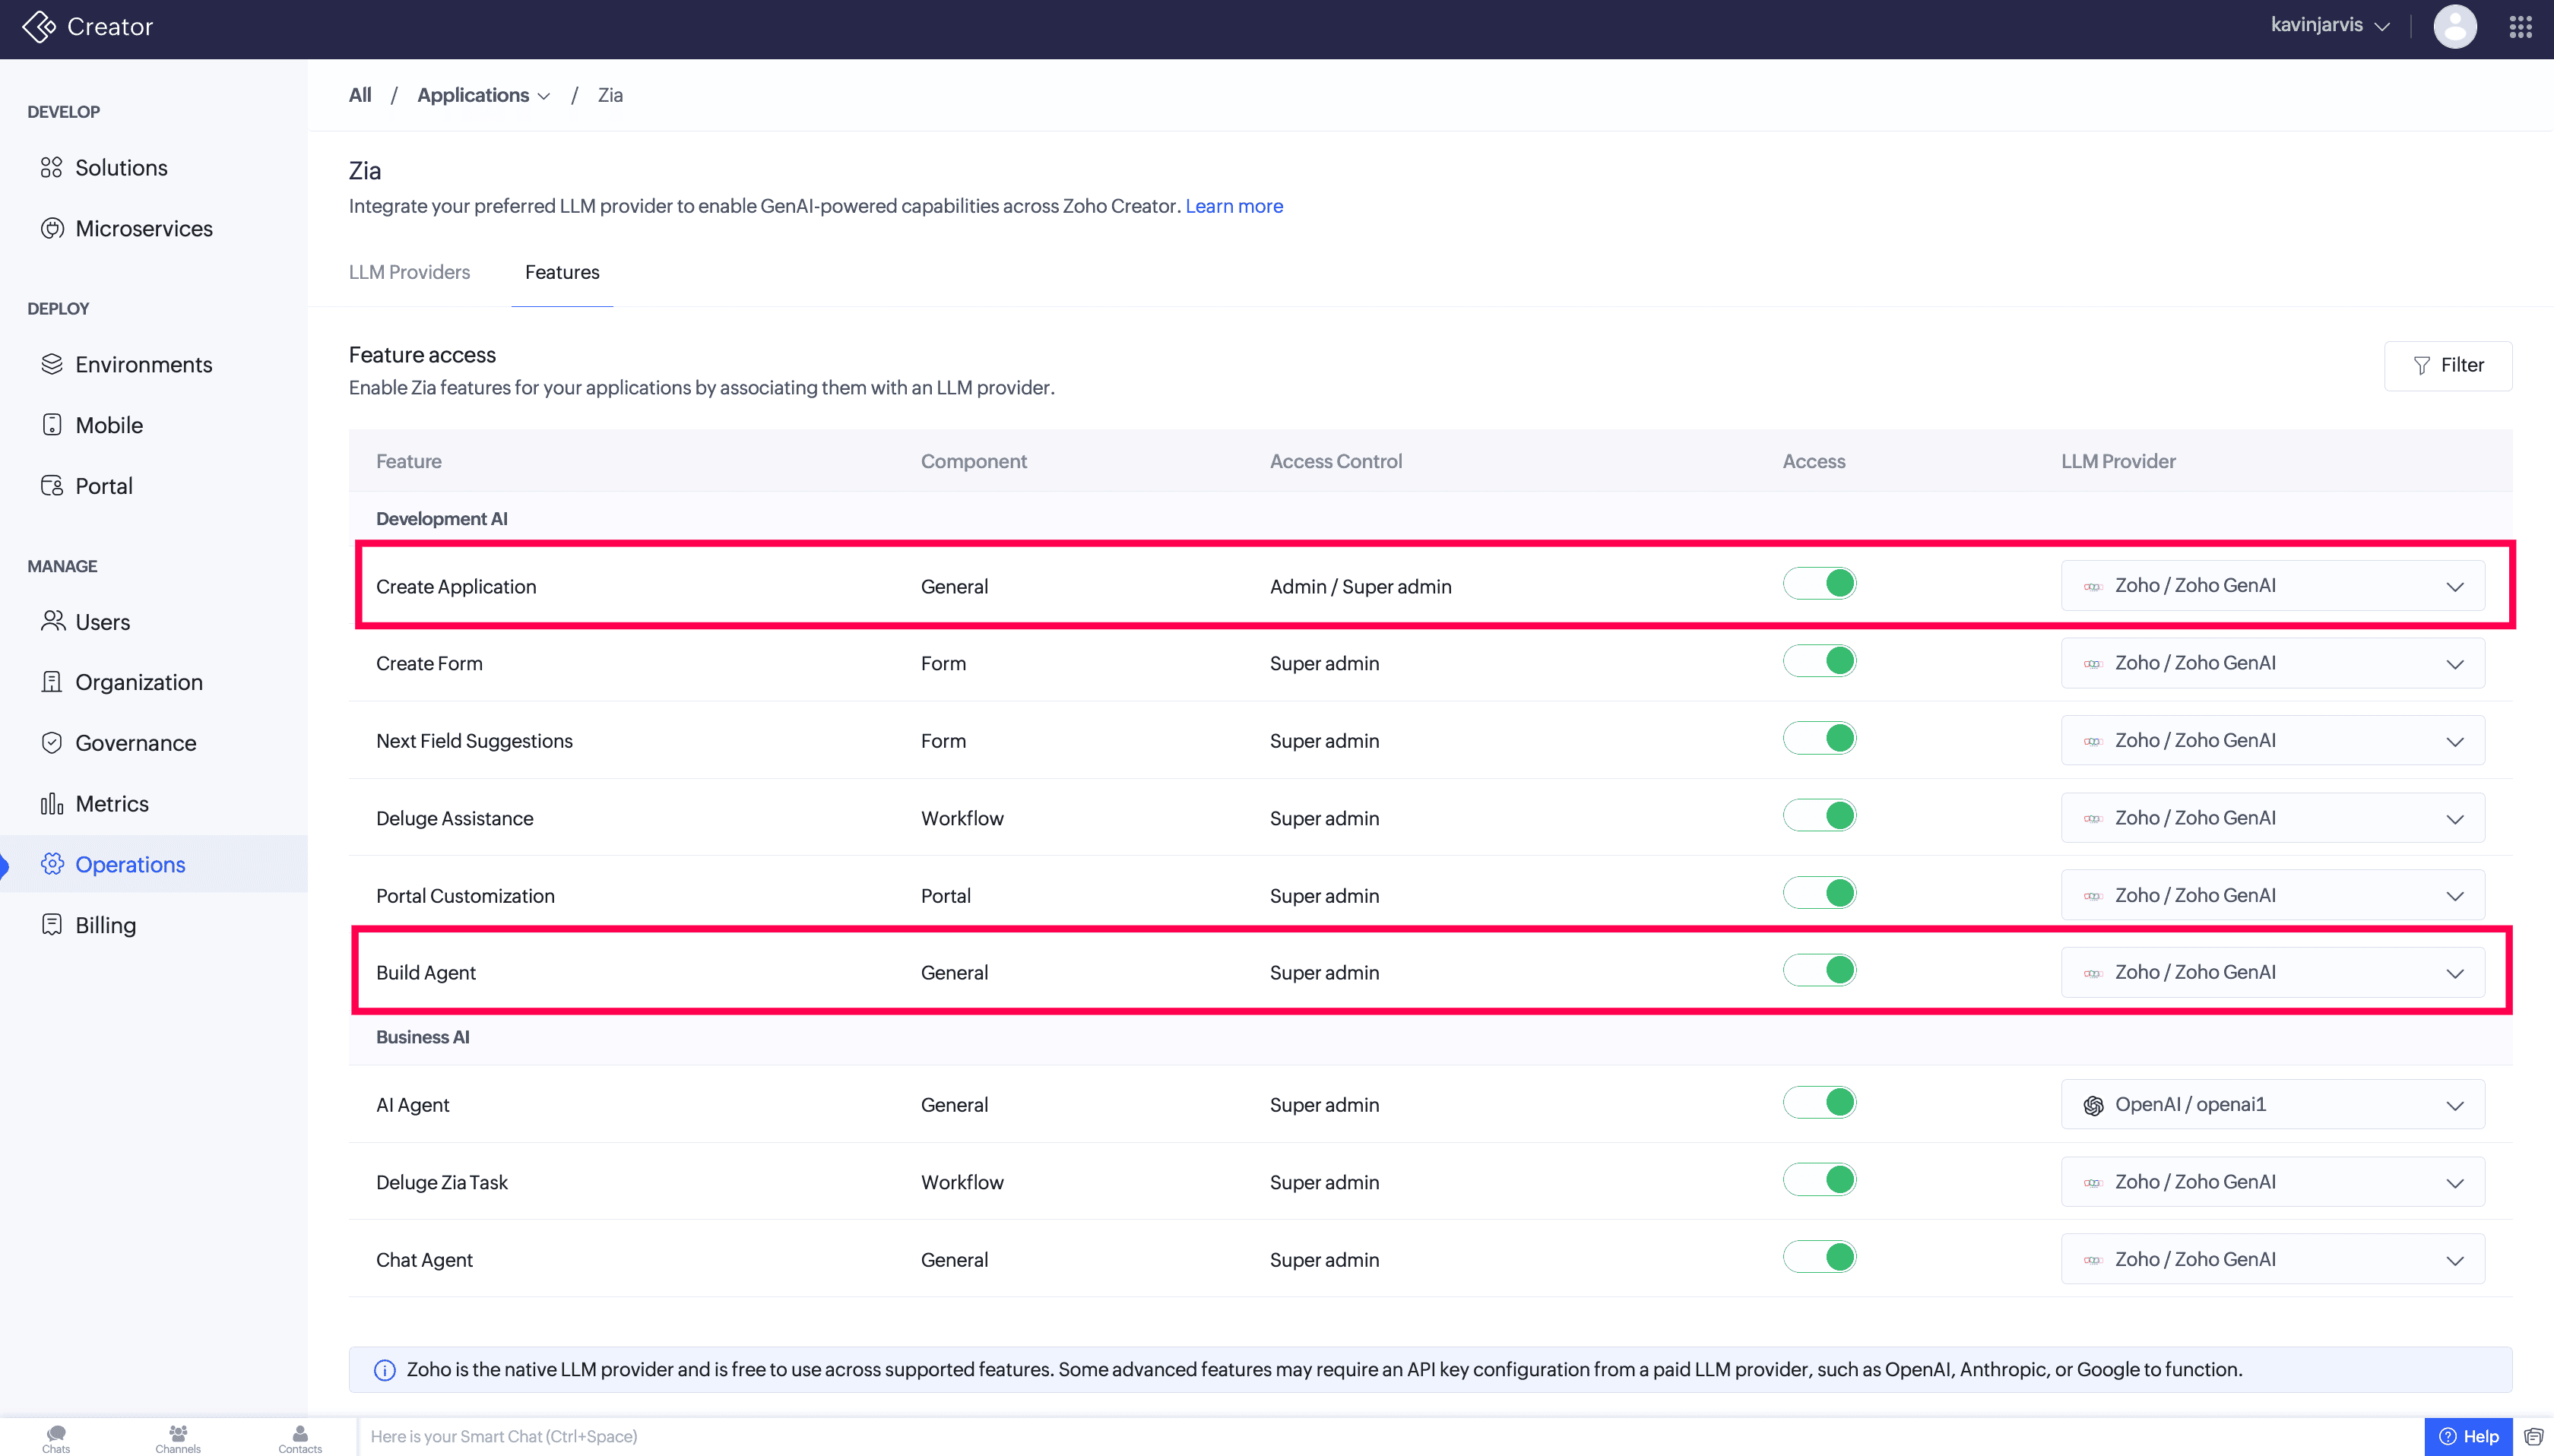Screen dimensions: 2554x1456
Task: Open the kavinjarvis account dropdown
Action: 2330,25
